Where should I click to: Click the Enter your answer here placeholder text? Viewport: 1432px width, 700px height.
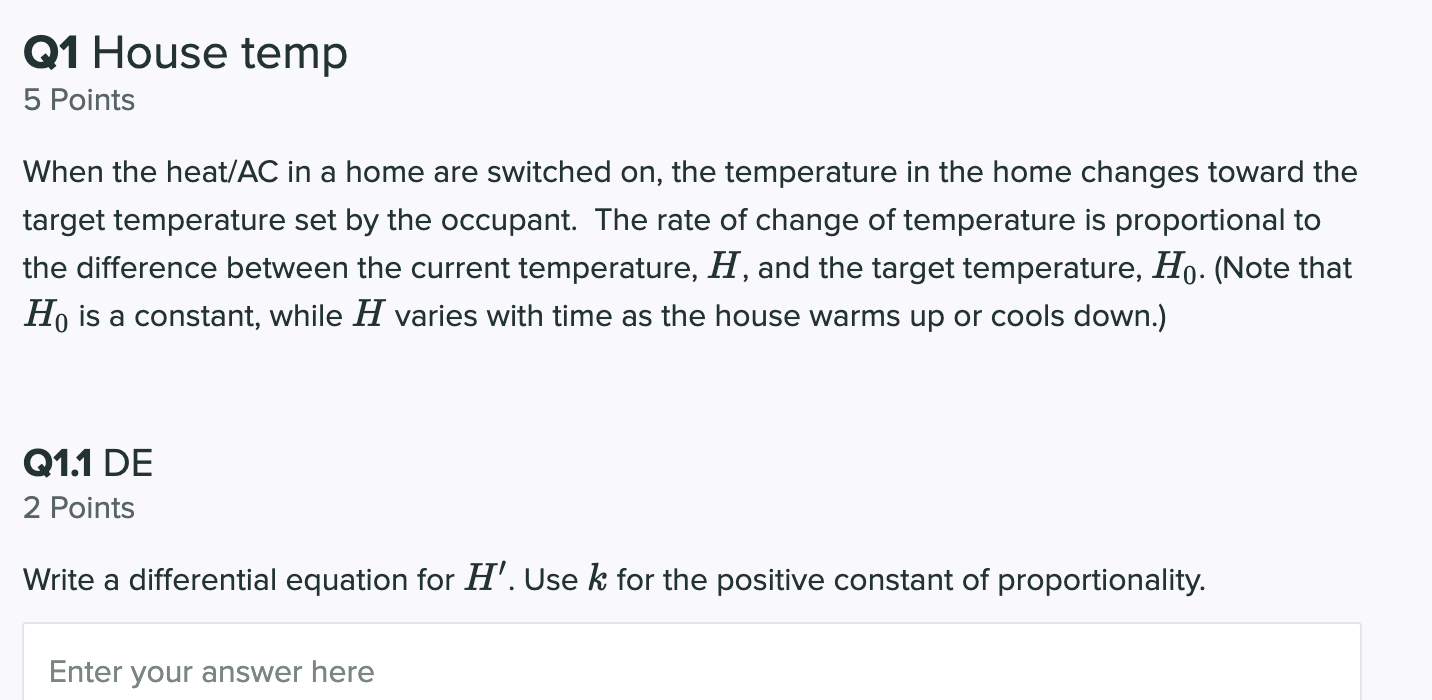tap(212, 672)
